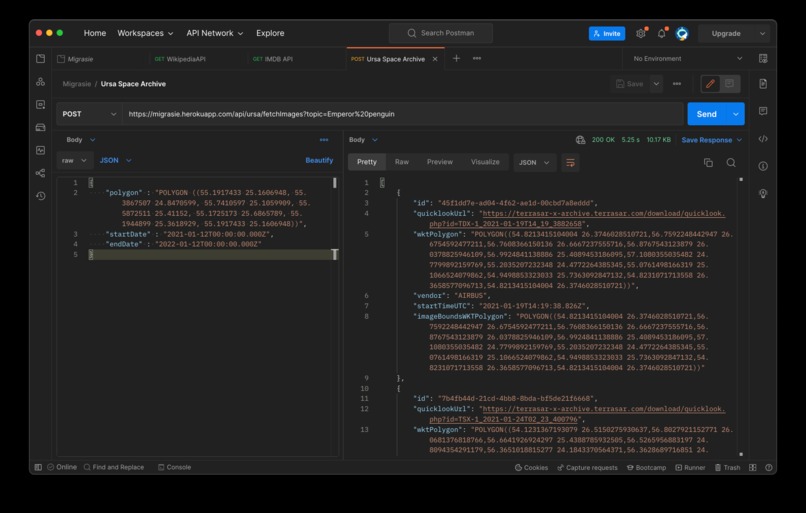Image resolution: width=806 pixels, height=513 pixels.
Task: Close the Ursa Space Archive tab
Action: 435,59
